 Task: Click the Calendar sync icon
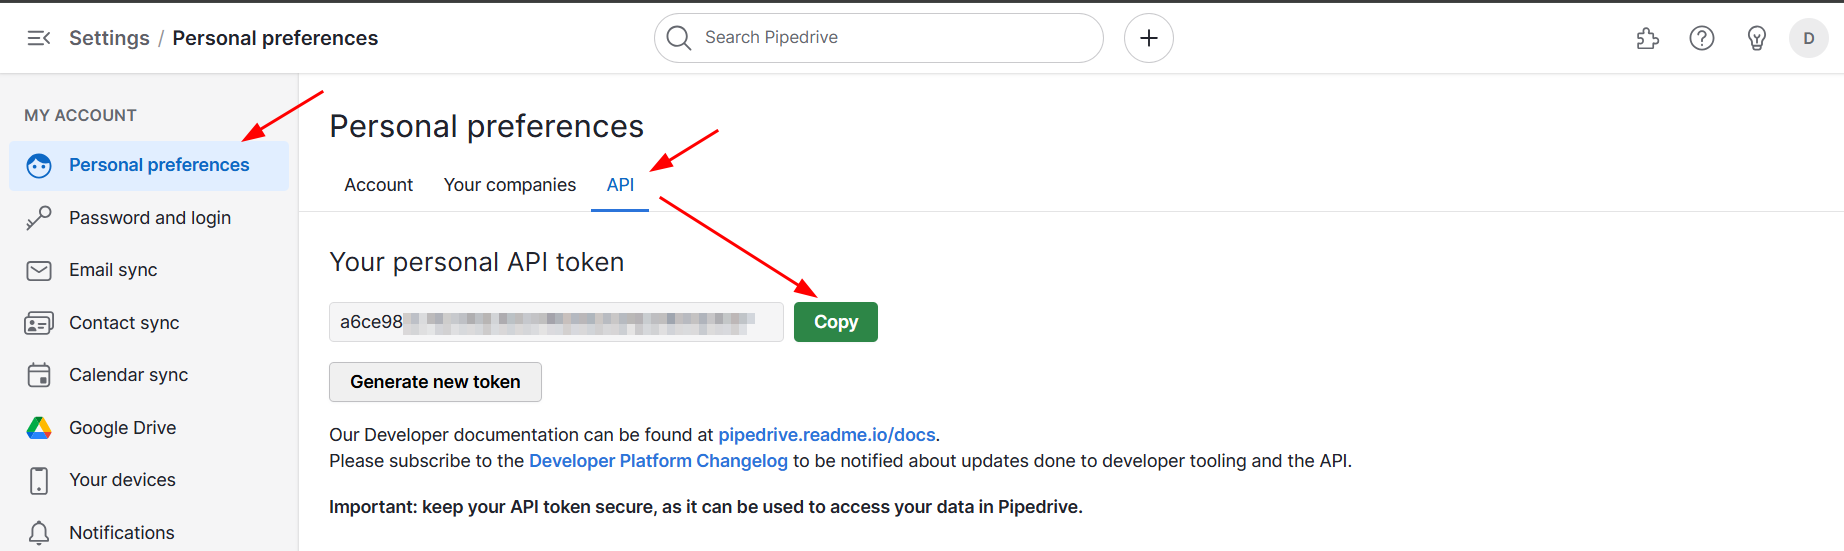[39, 375]
